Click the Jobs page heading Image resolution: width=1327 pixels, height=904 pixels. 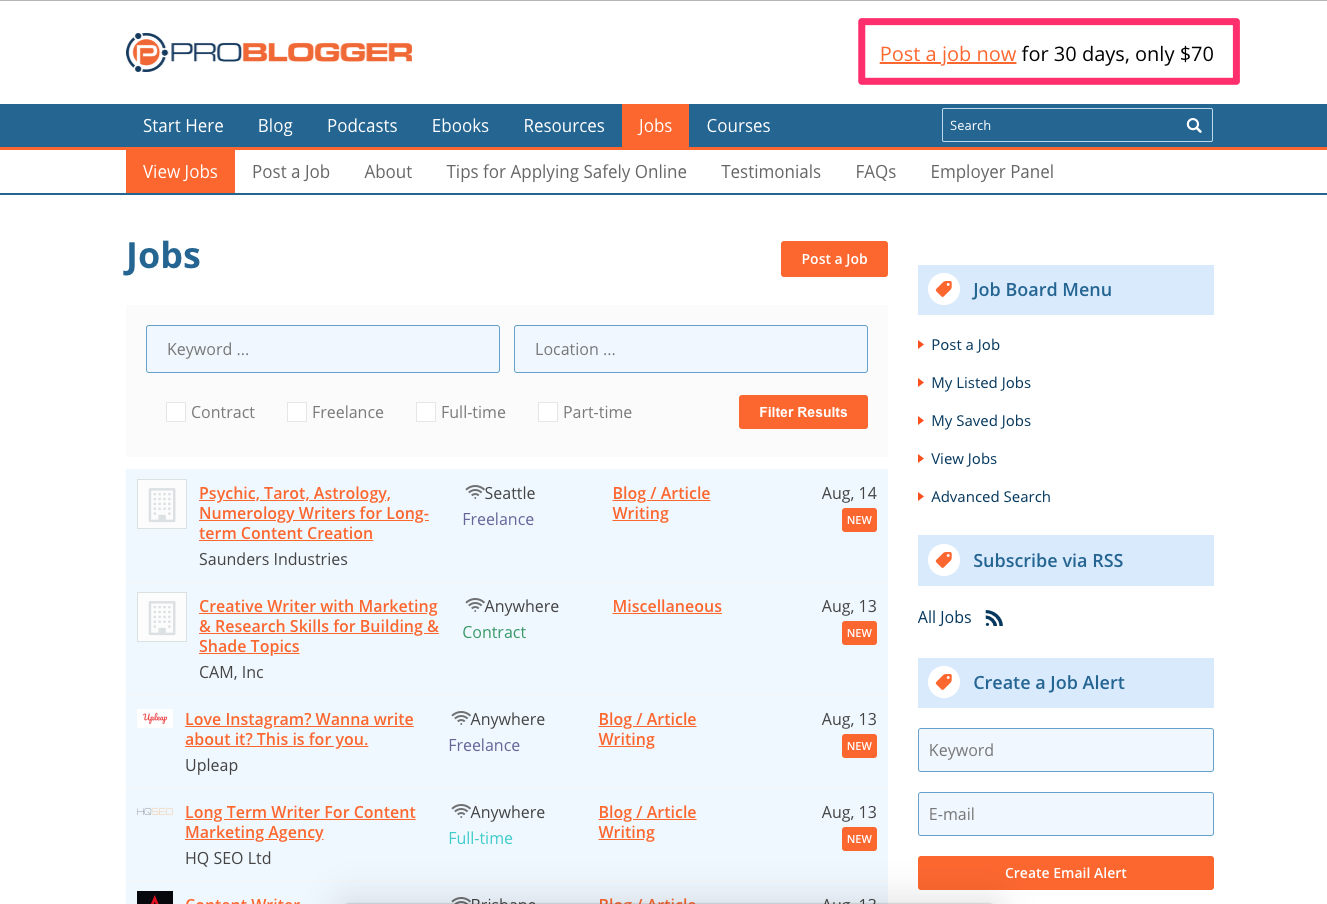163,256
